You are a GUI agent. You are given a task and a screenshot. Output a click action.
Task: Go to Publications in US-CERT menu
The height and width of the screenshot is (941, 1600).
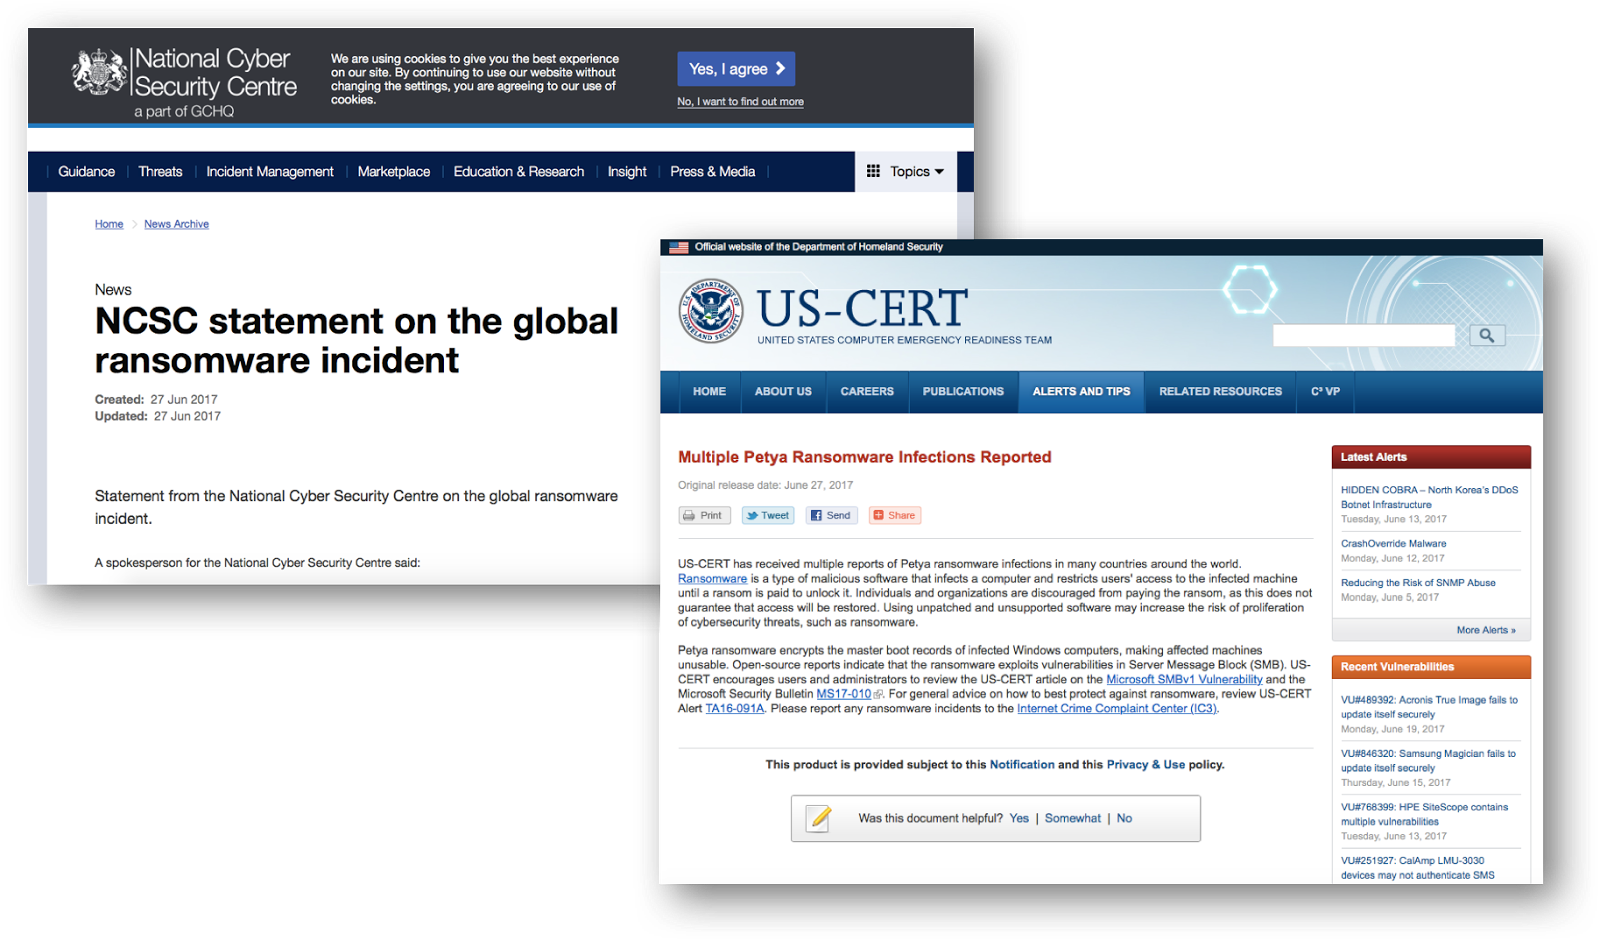click(962, 392)
